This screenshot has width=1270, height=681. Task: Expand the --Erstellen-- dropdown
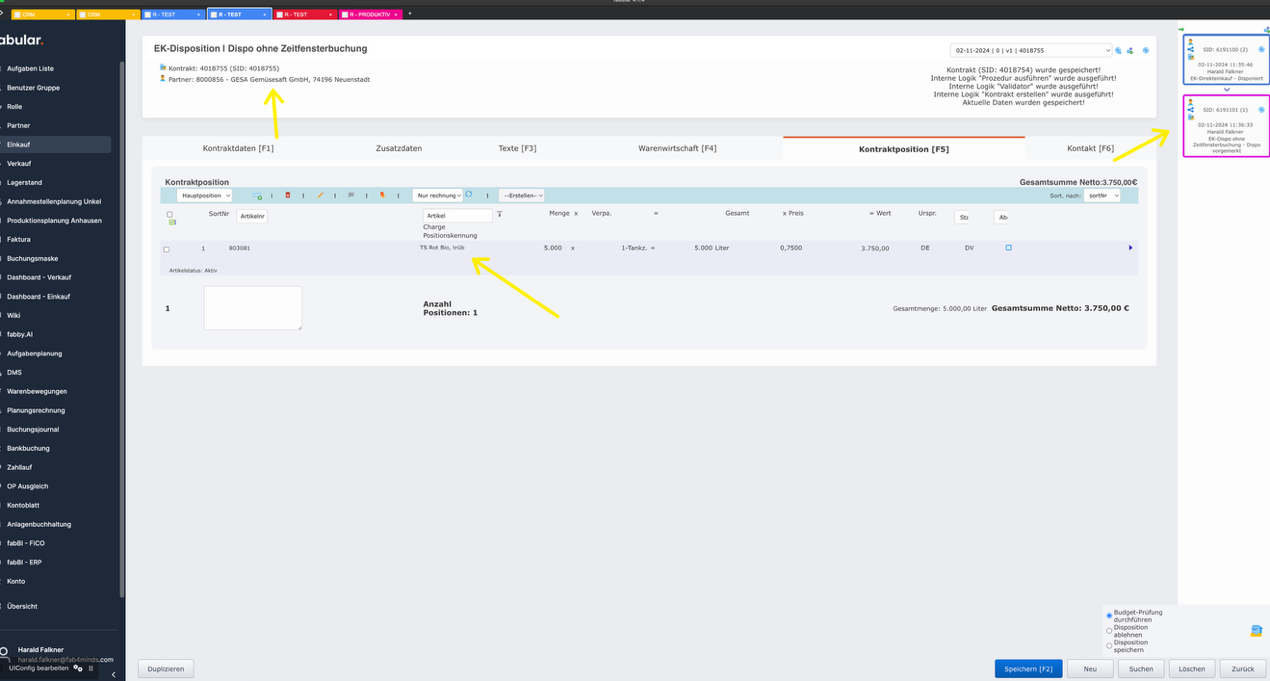521,196
